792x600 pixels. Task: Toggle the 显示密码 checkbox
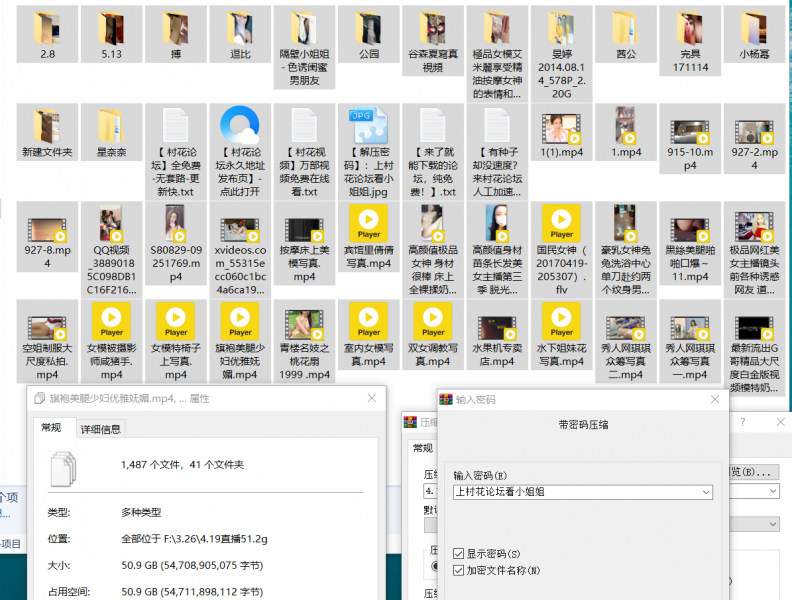point(459,553)
